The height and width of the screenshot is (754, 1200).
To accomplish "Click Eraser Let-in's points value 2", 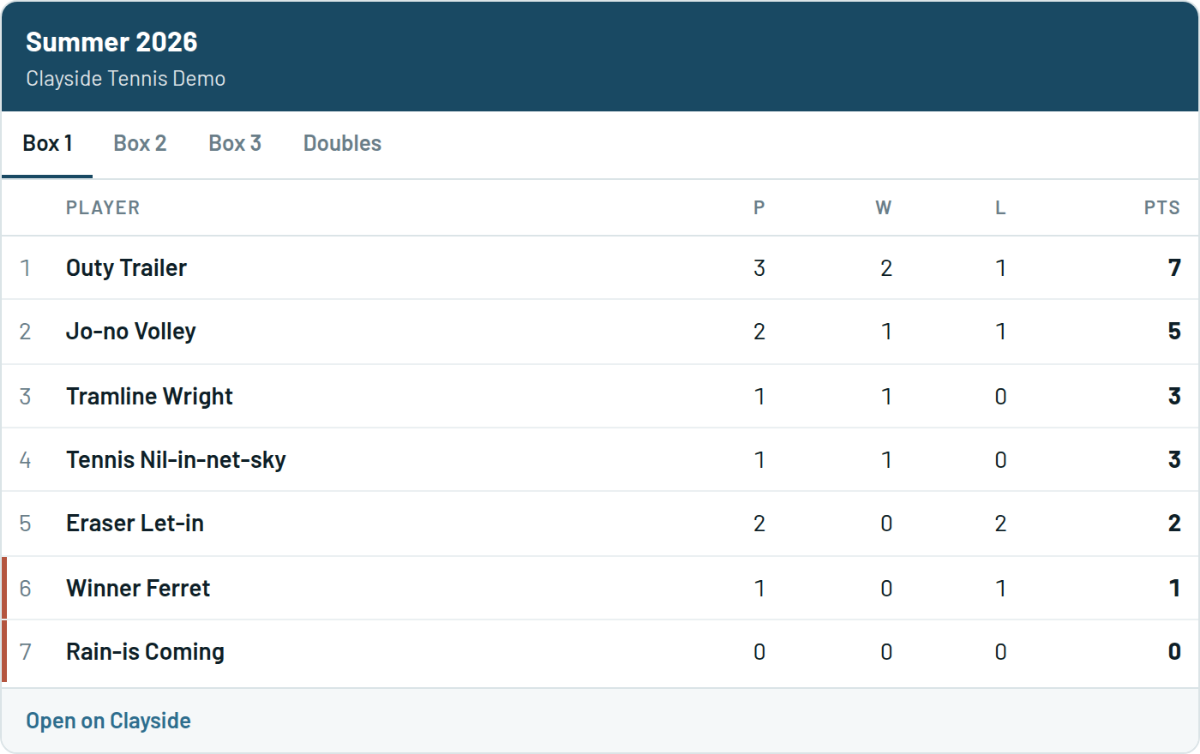I will tap(1174, 523).
